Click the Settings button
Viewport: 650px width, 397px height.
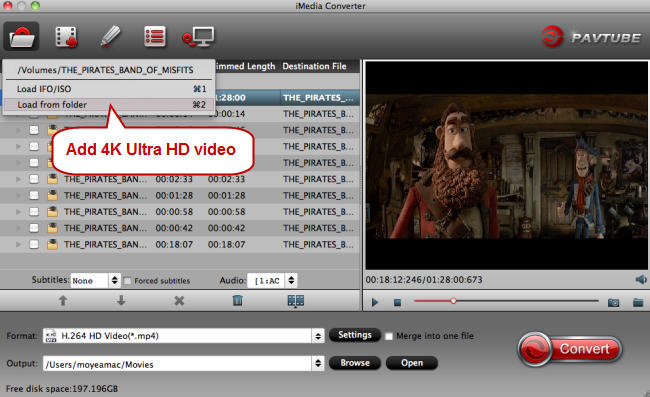pos(355,335)
